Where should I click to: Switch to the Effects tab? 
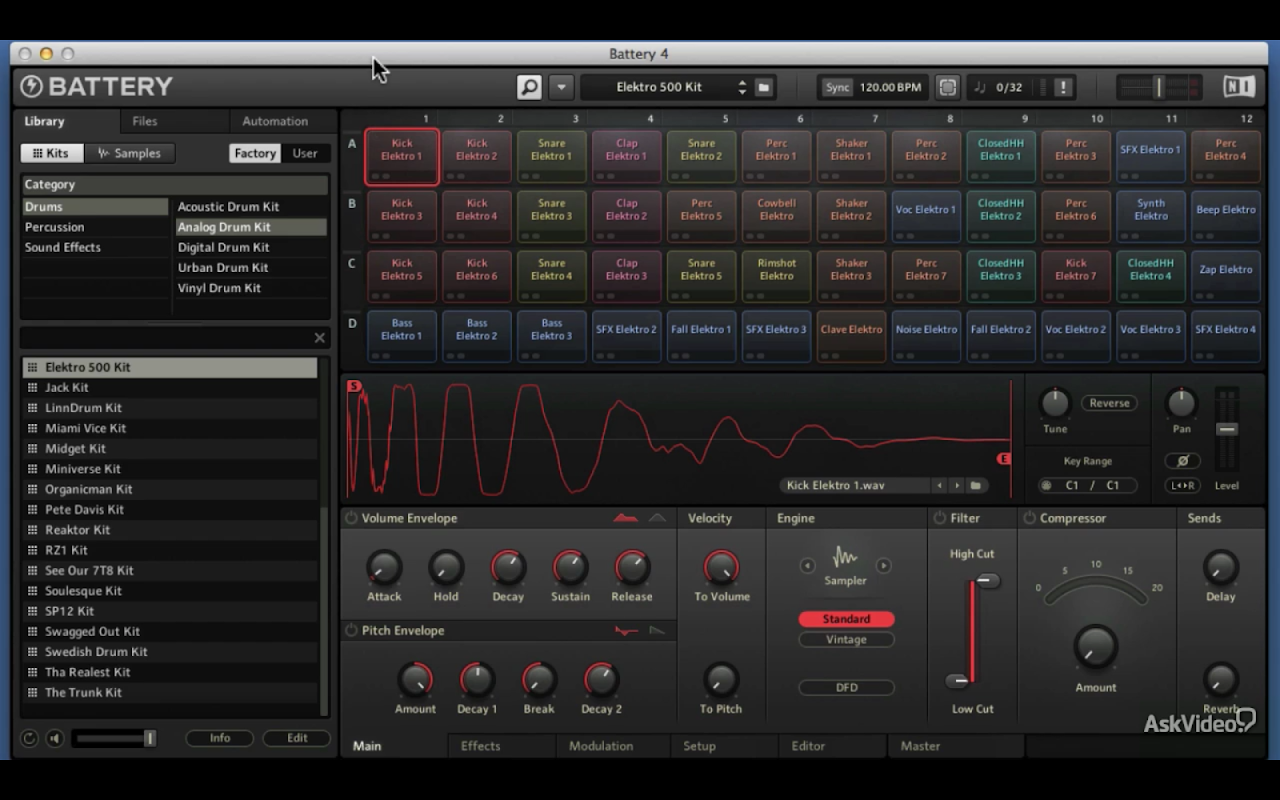pos(480,746)
